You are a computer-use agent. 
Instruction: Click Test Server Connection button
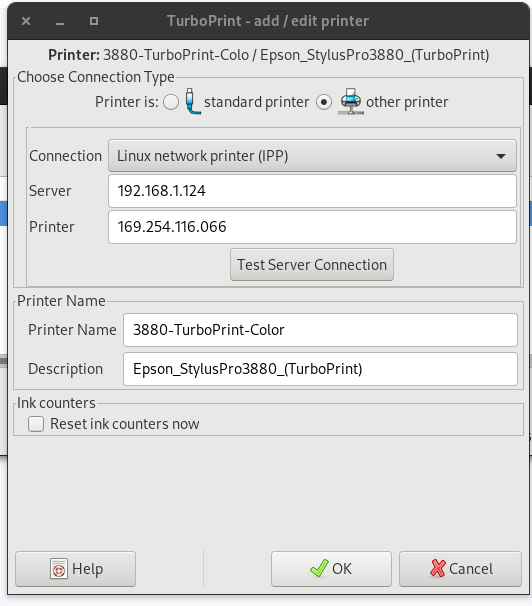tap(312, 265)
